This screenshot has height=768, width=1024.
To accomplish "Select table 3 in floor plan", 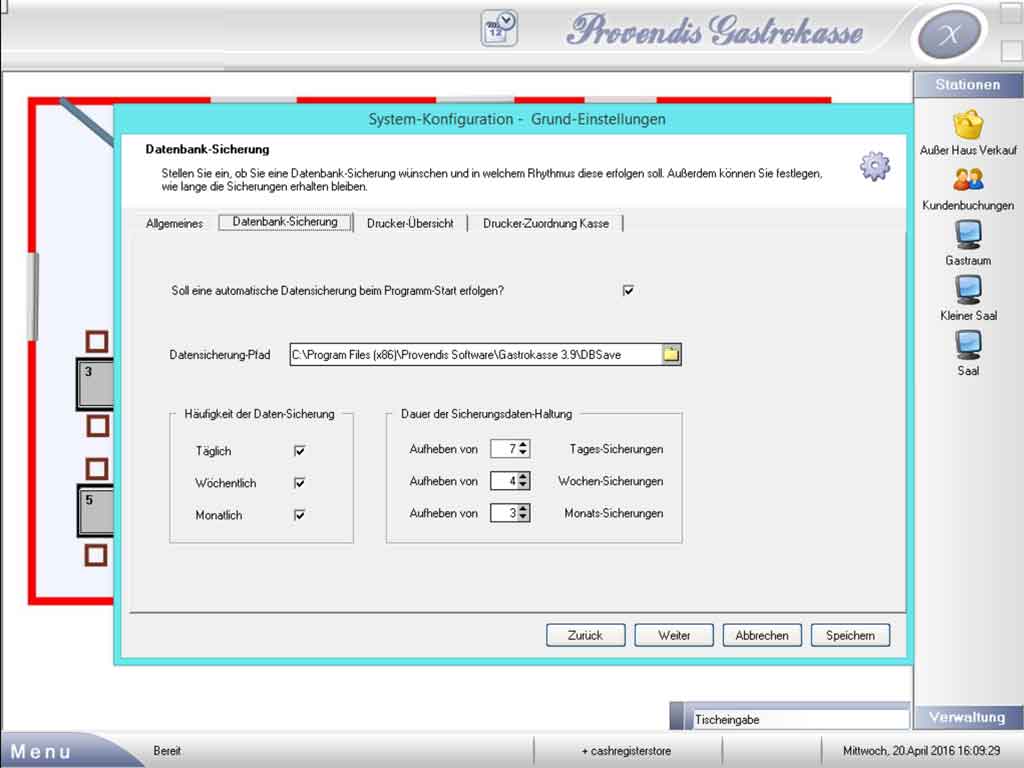I will [95, 384].
